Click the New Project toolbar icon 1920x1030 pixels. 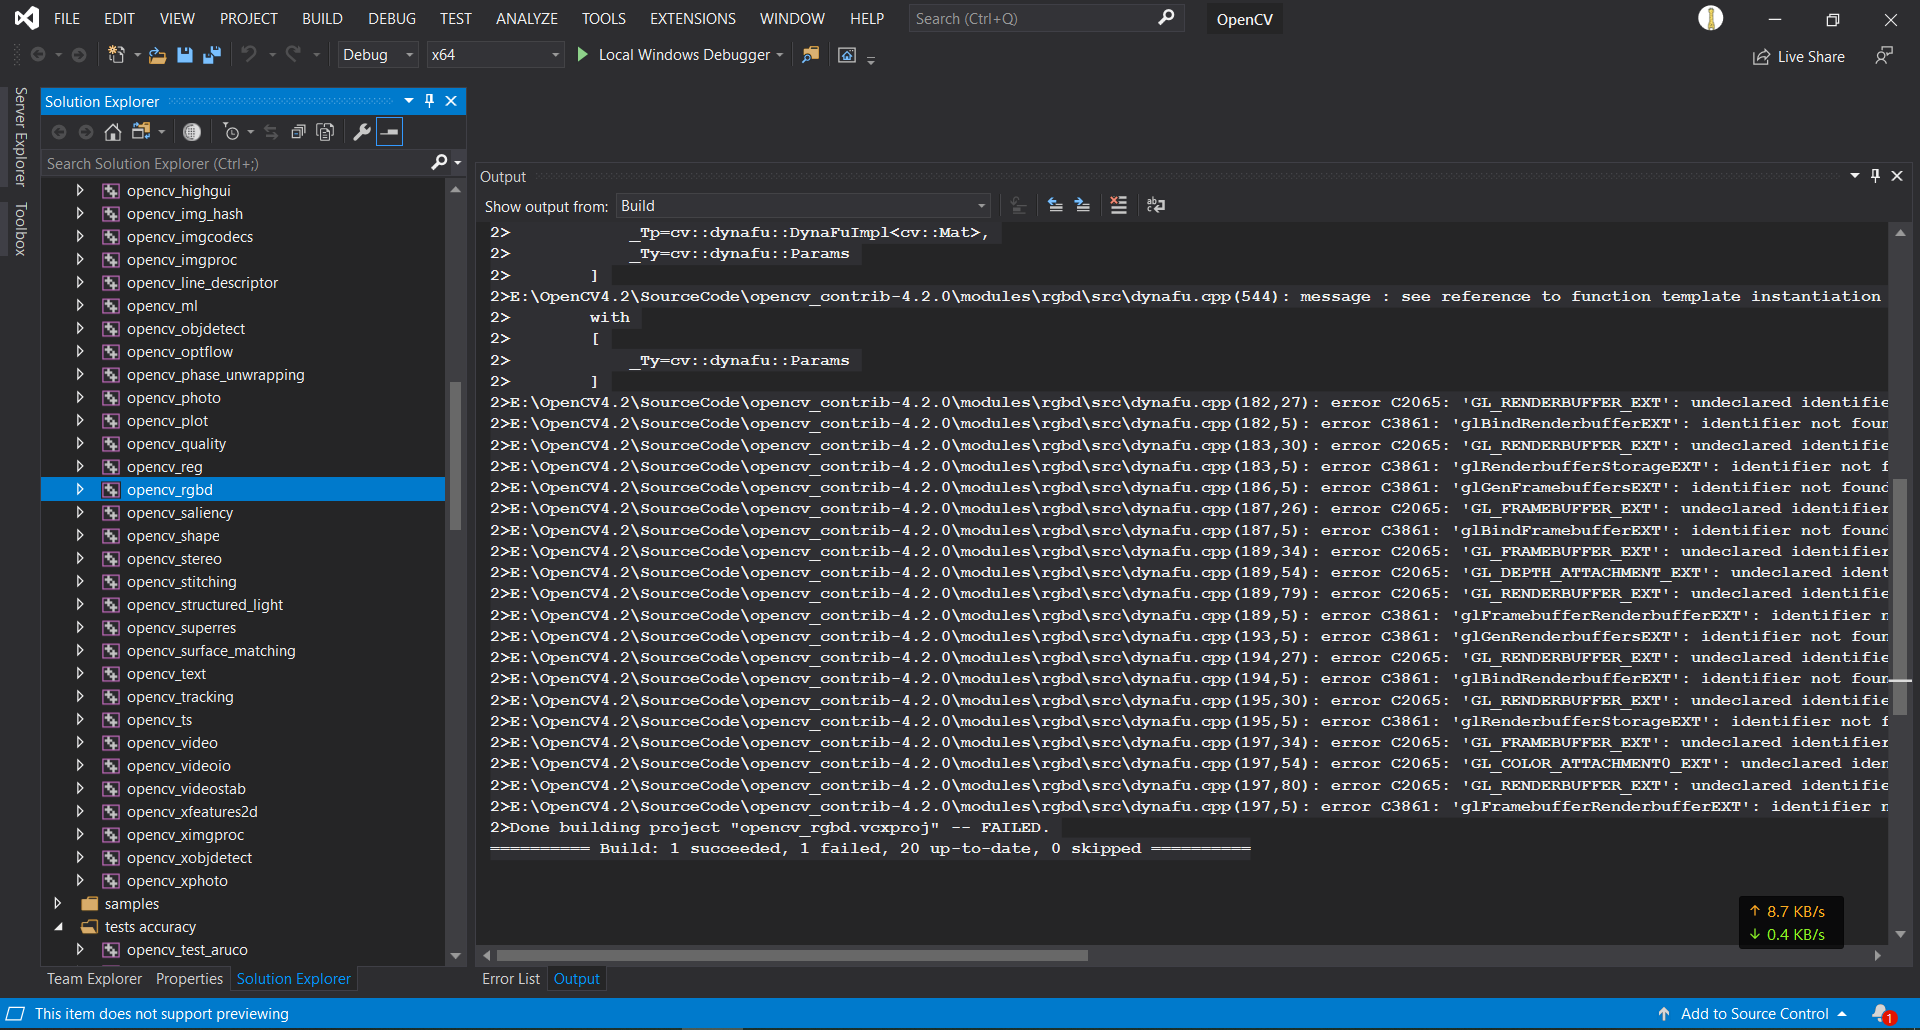point(117,55)
